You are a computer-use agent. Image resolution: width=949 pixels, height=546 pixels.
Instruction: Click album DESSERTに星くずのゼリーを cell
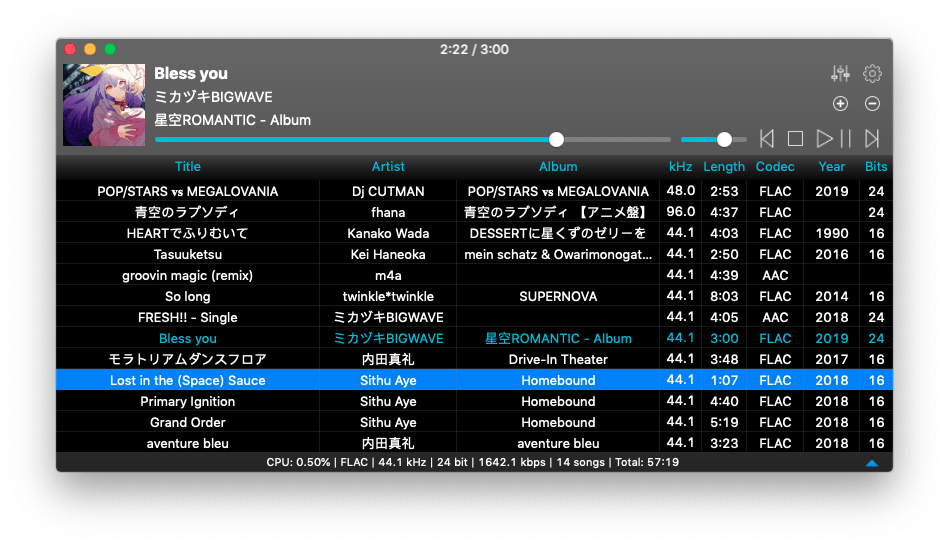(x=558, y=234)
